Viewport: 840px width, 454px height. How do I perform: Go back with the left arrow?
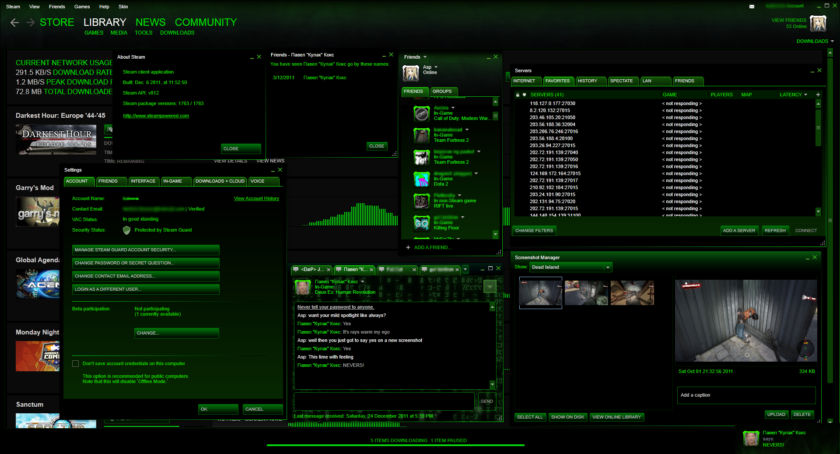tap(14, 23)
